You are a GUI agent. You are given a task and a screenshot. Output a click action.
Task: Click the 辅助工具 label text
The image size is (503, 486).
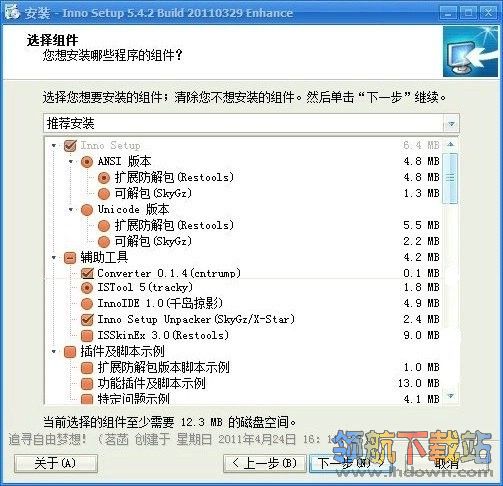[104, 257]
